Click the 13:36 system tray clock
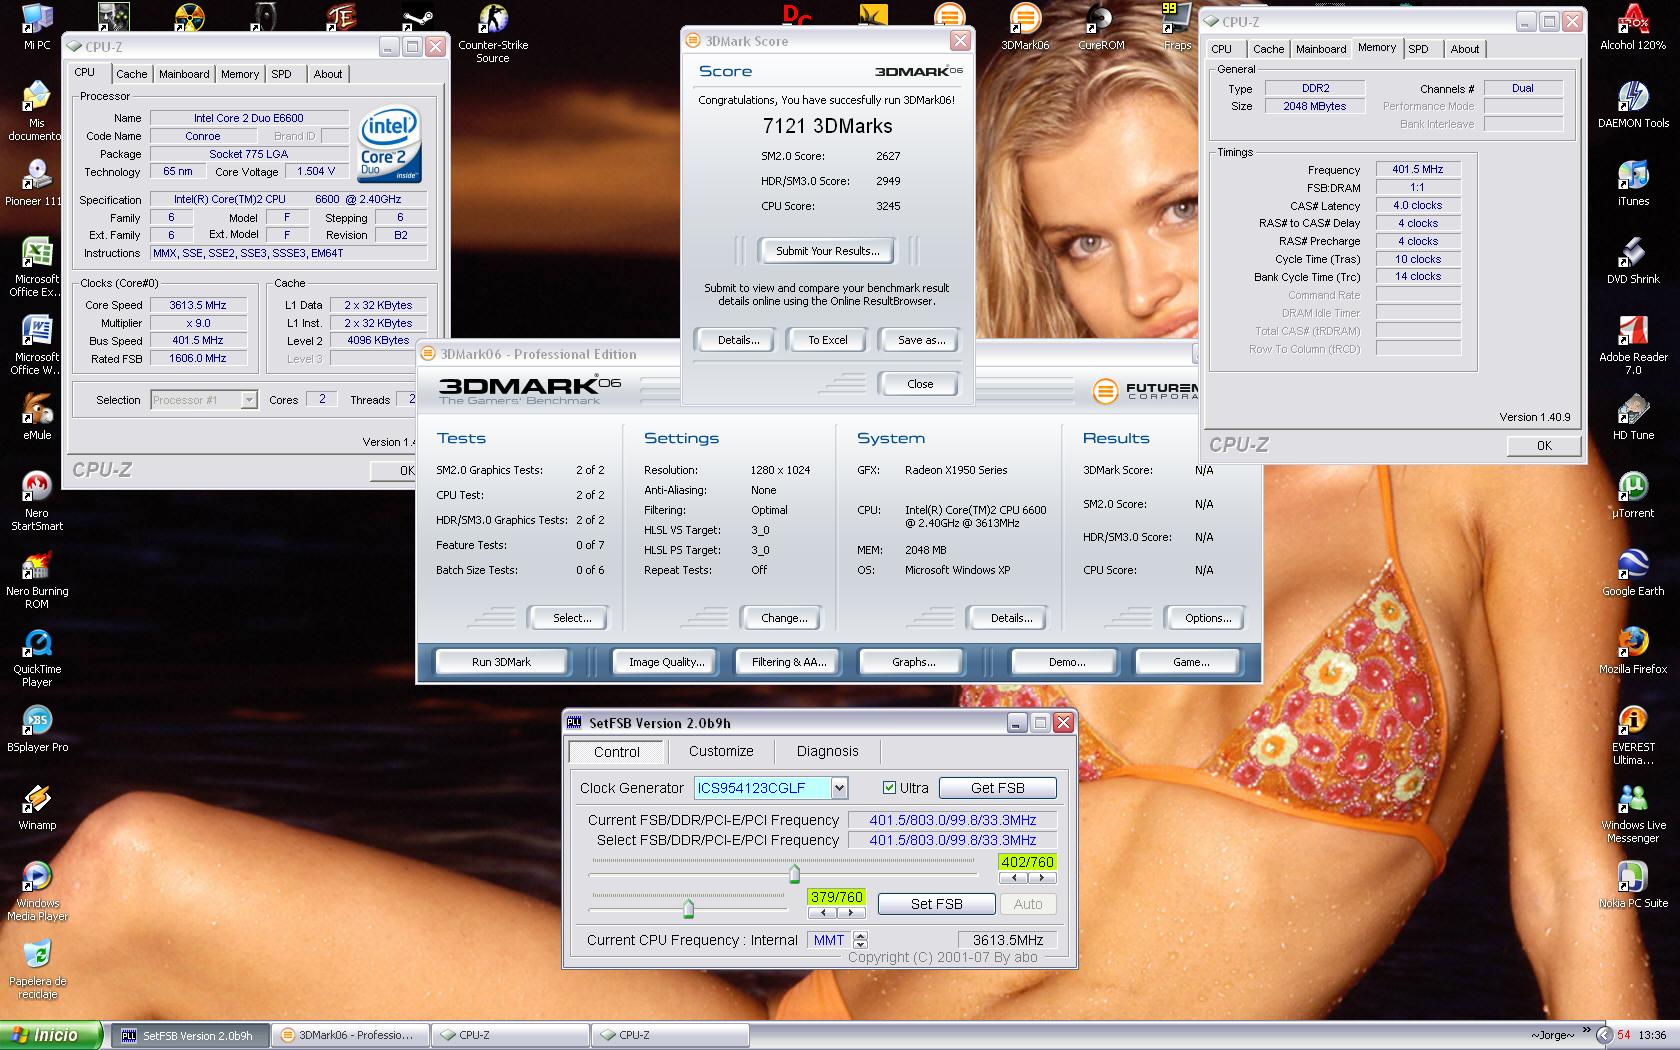1680x1050 pixels. click(x=1653, y=1035)
